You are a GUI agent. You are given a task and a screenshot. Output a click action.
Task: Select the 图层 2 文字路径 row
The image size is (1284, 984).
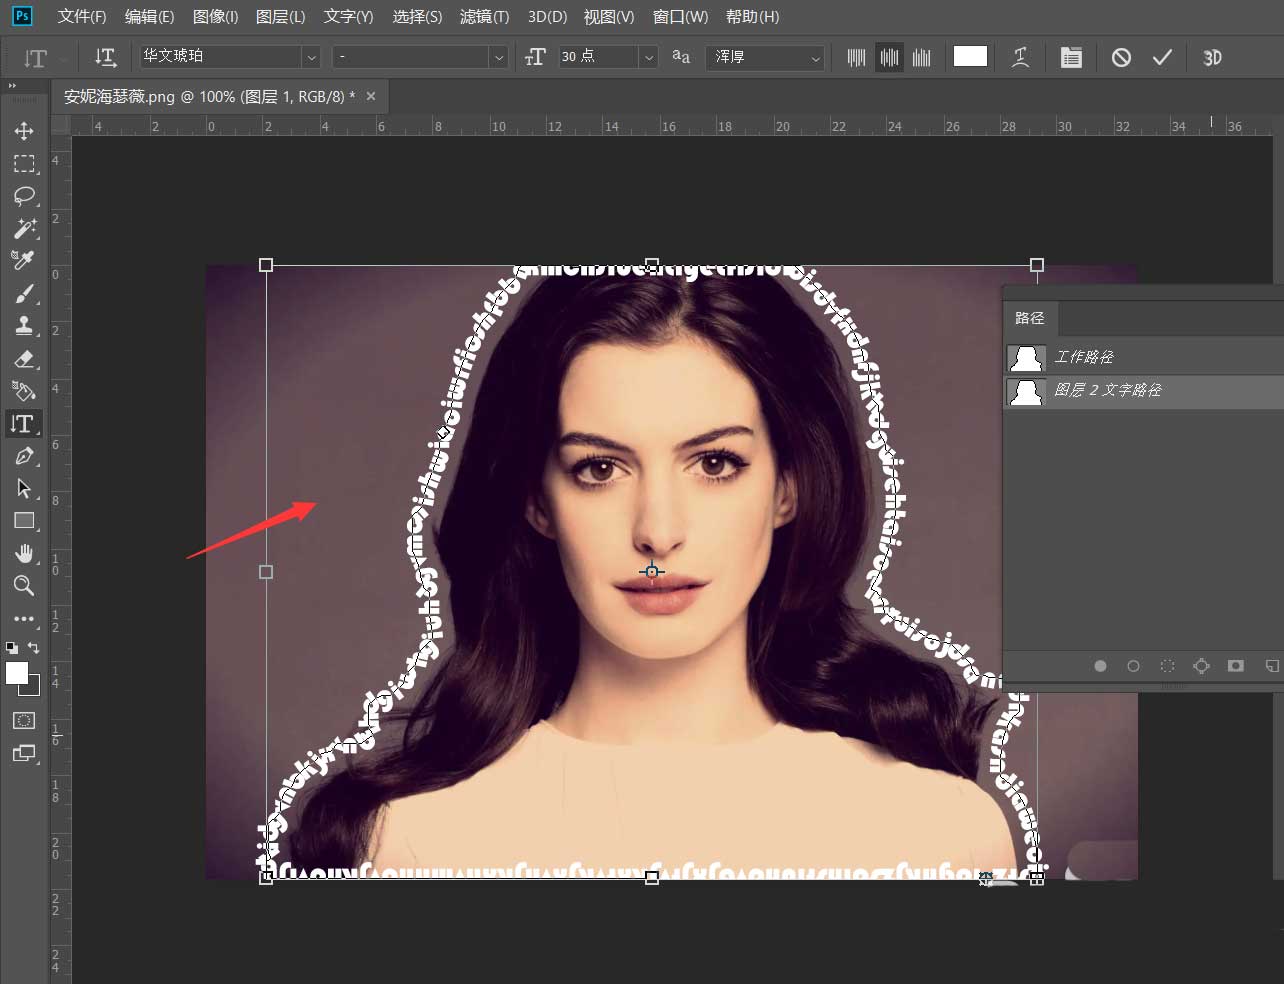pos(1143,390)
